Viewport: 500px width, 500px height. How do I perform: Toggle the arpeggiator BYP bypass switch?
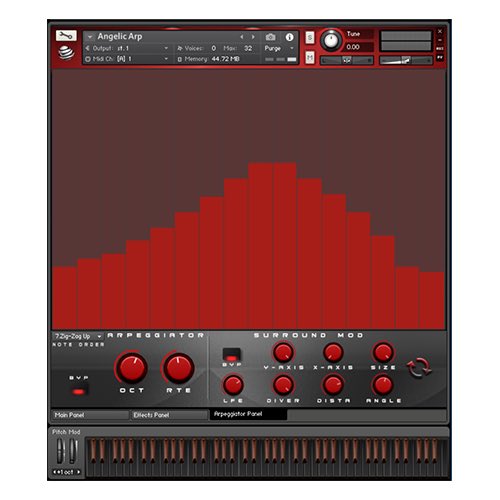pyautogui.click(x=79, y=391)
